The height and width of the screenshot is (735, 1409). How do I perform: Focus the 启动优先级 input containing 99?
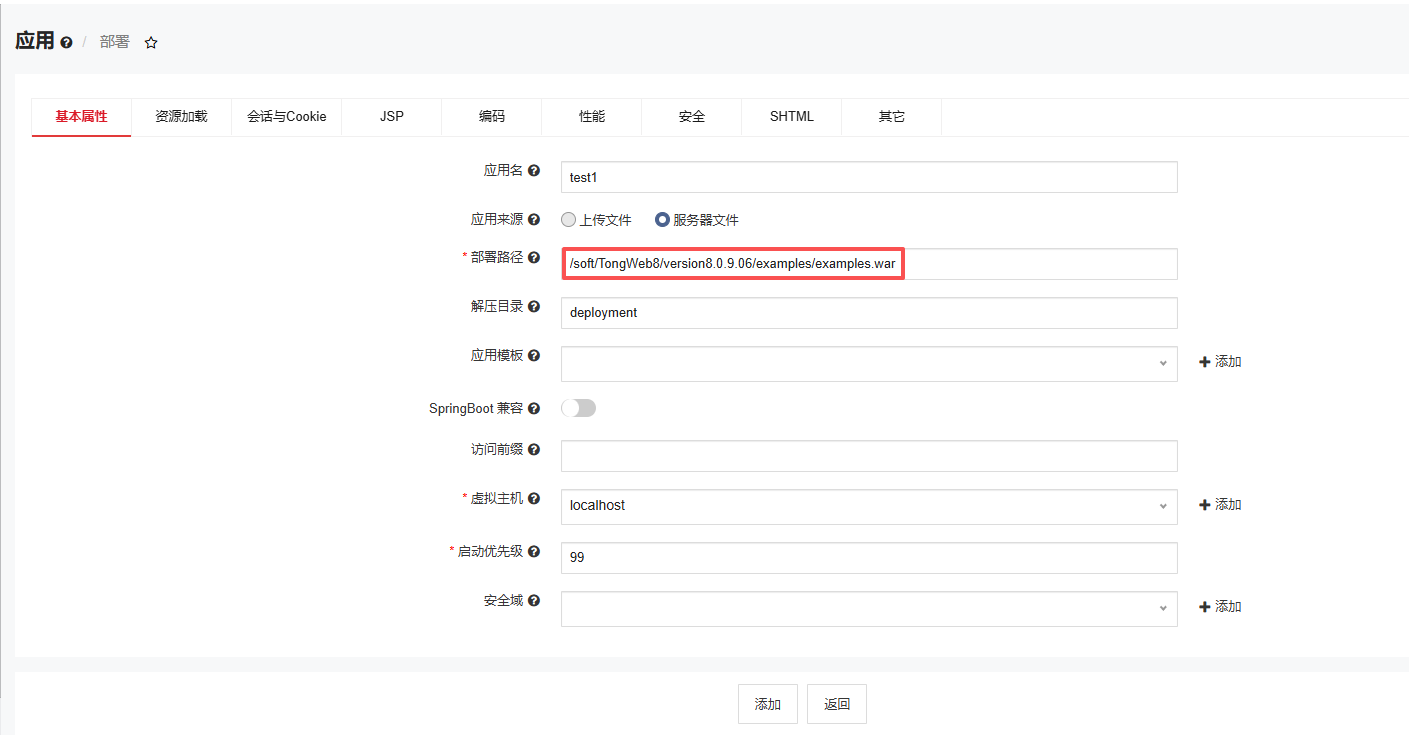pos(869,558)
